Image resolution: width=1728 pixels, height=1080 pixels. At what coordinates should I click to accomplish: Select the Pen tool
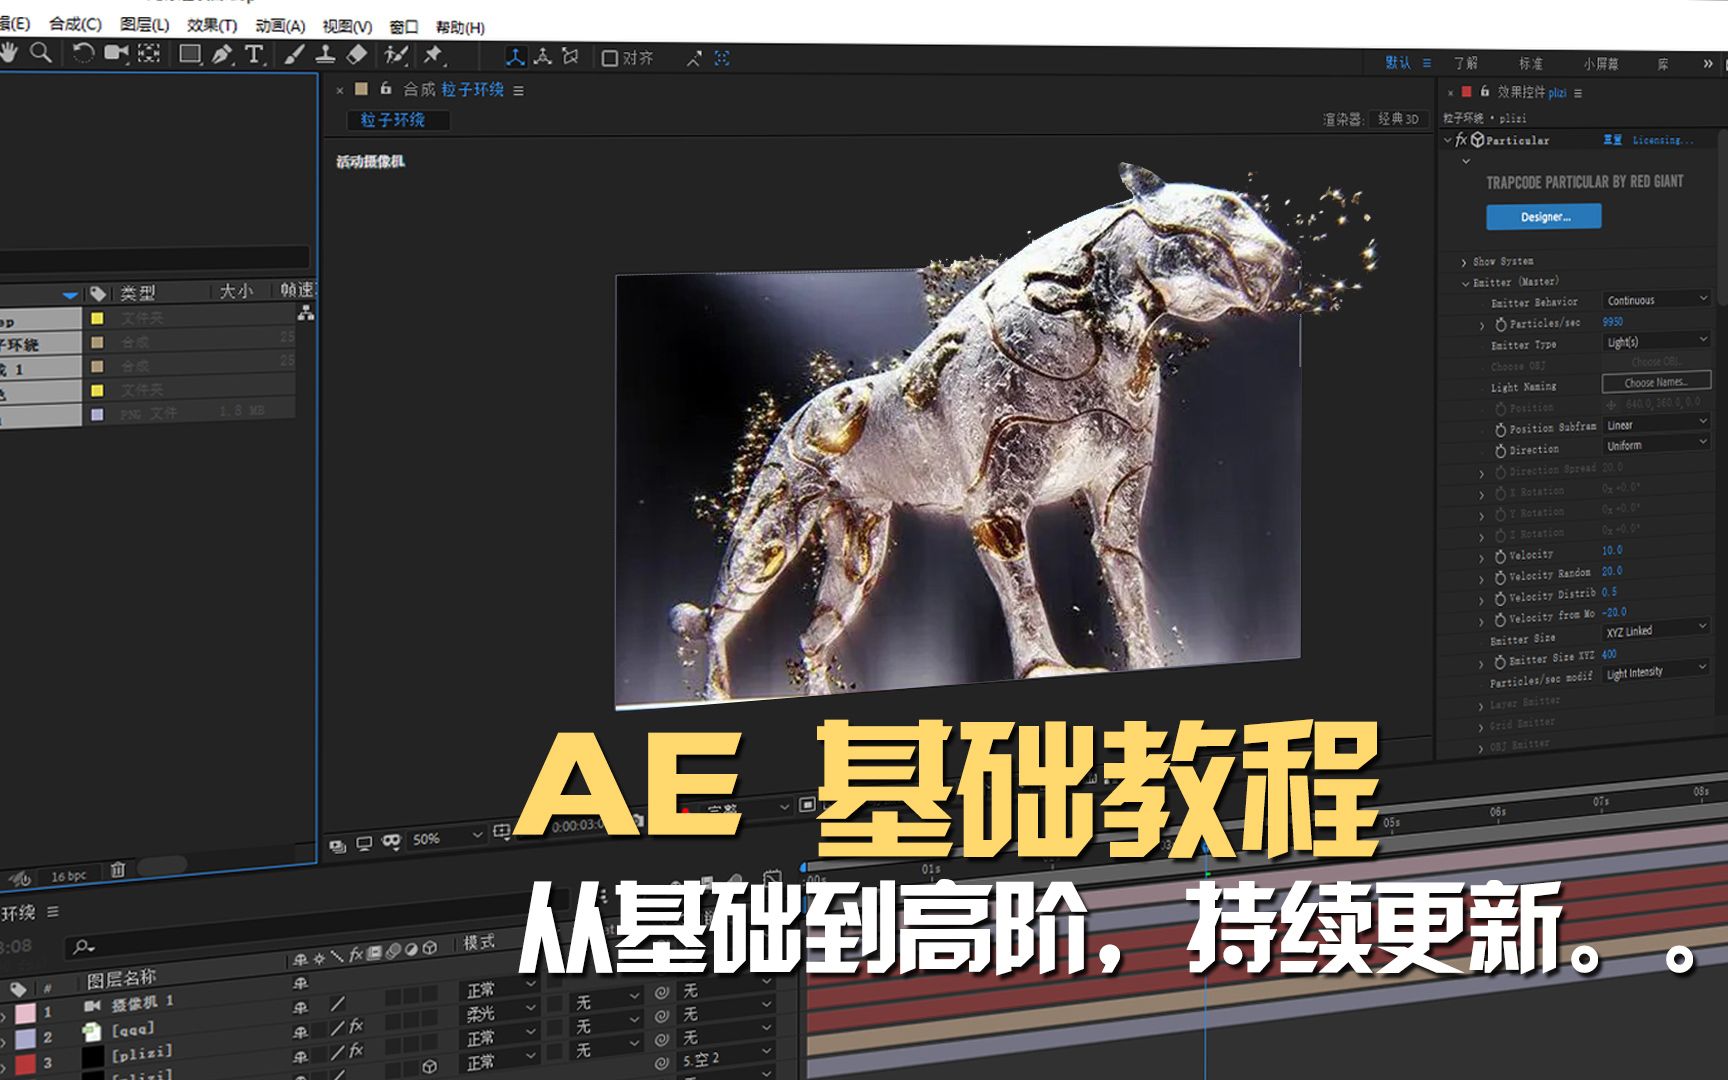(222, 54)
